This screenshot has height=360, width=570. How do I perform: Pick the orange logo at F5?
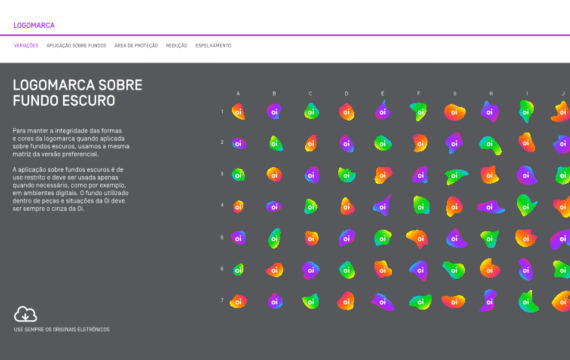pyautogui.click(x=417, y=239)
